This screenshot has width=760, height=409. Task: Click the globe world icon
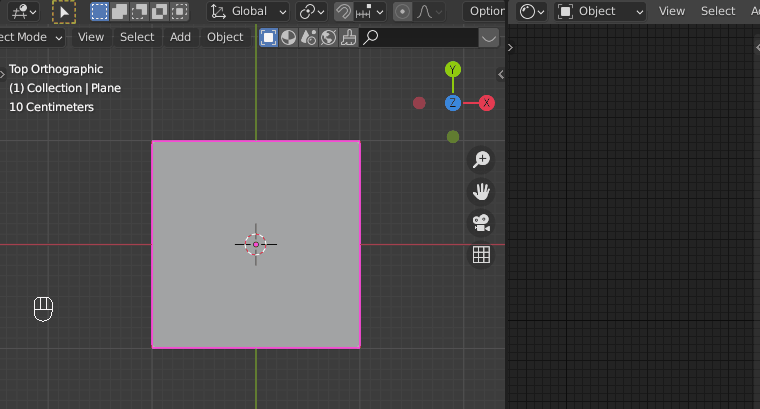(328, 37)
